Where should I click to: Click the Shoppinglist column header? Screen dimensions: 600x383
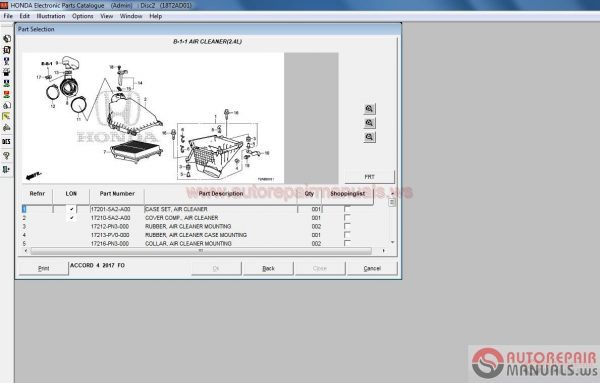point(347,194)
